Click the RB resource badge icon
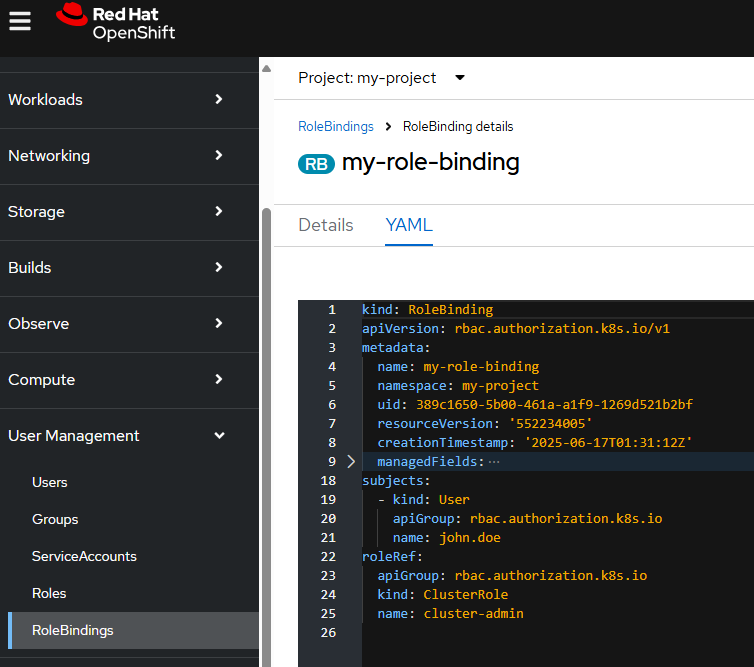754x667 pixels. 316,164
